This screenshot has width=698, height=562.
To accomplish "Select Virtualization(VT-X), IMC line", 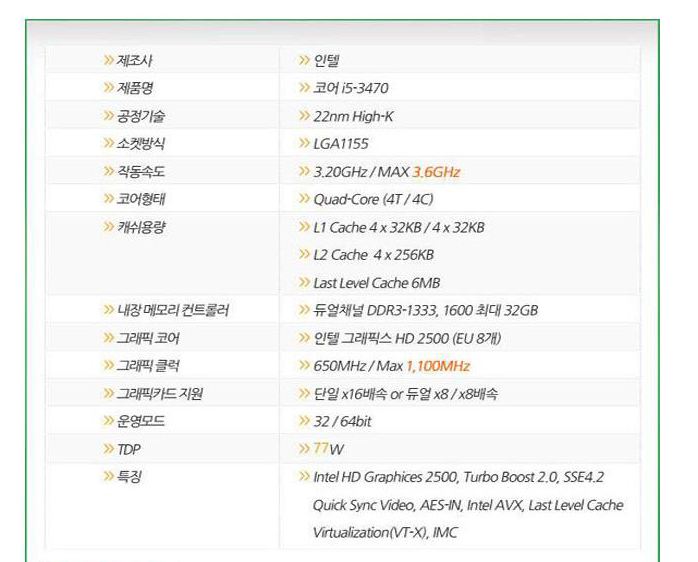I will (385, 533).
